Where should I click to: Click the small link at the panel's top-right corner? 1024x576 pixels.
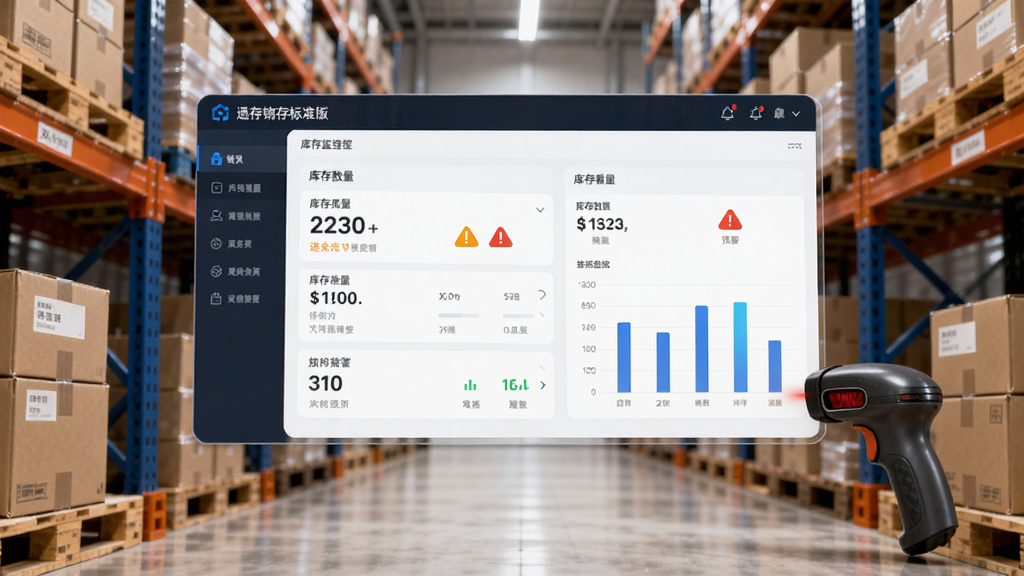click(x=795, y=146)
